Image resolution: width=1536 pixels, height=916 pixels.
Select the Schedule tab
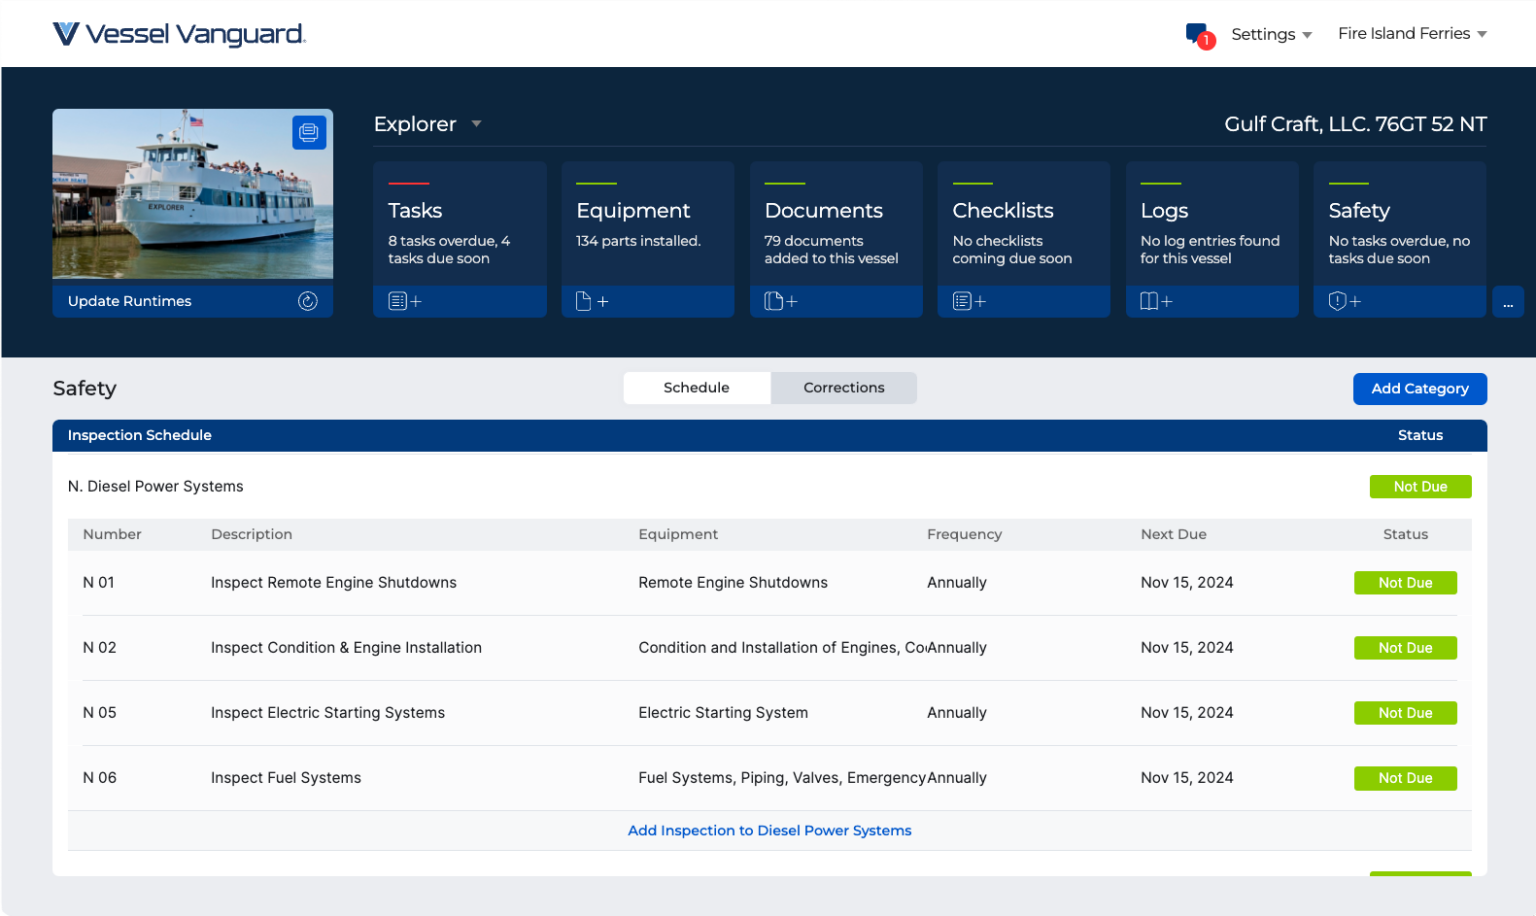pyautogui.click(x=696, y=387)
